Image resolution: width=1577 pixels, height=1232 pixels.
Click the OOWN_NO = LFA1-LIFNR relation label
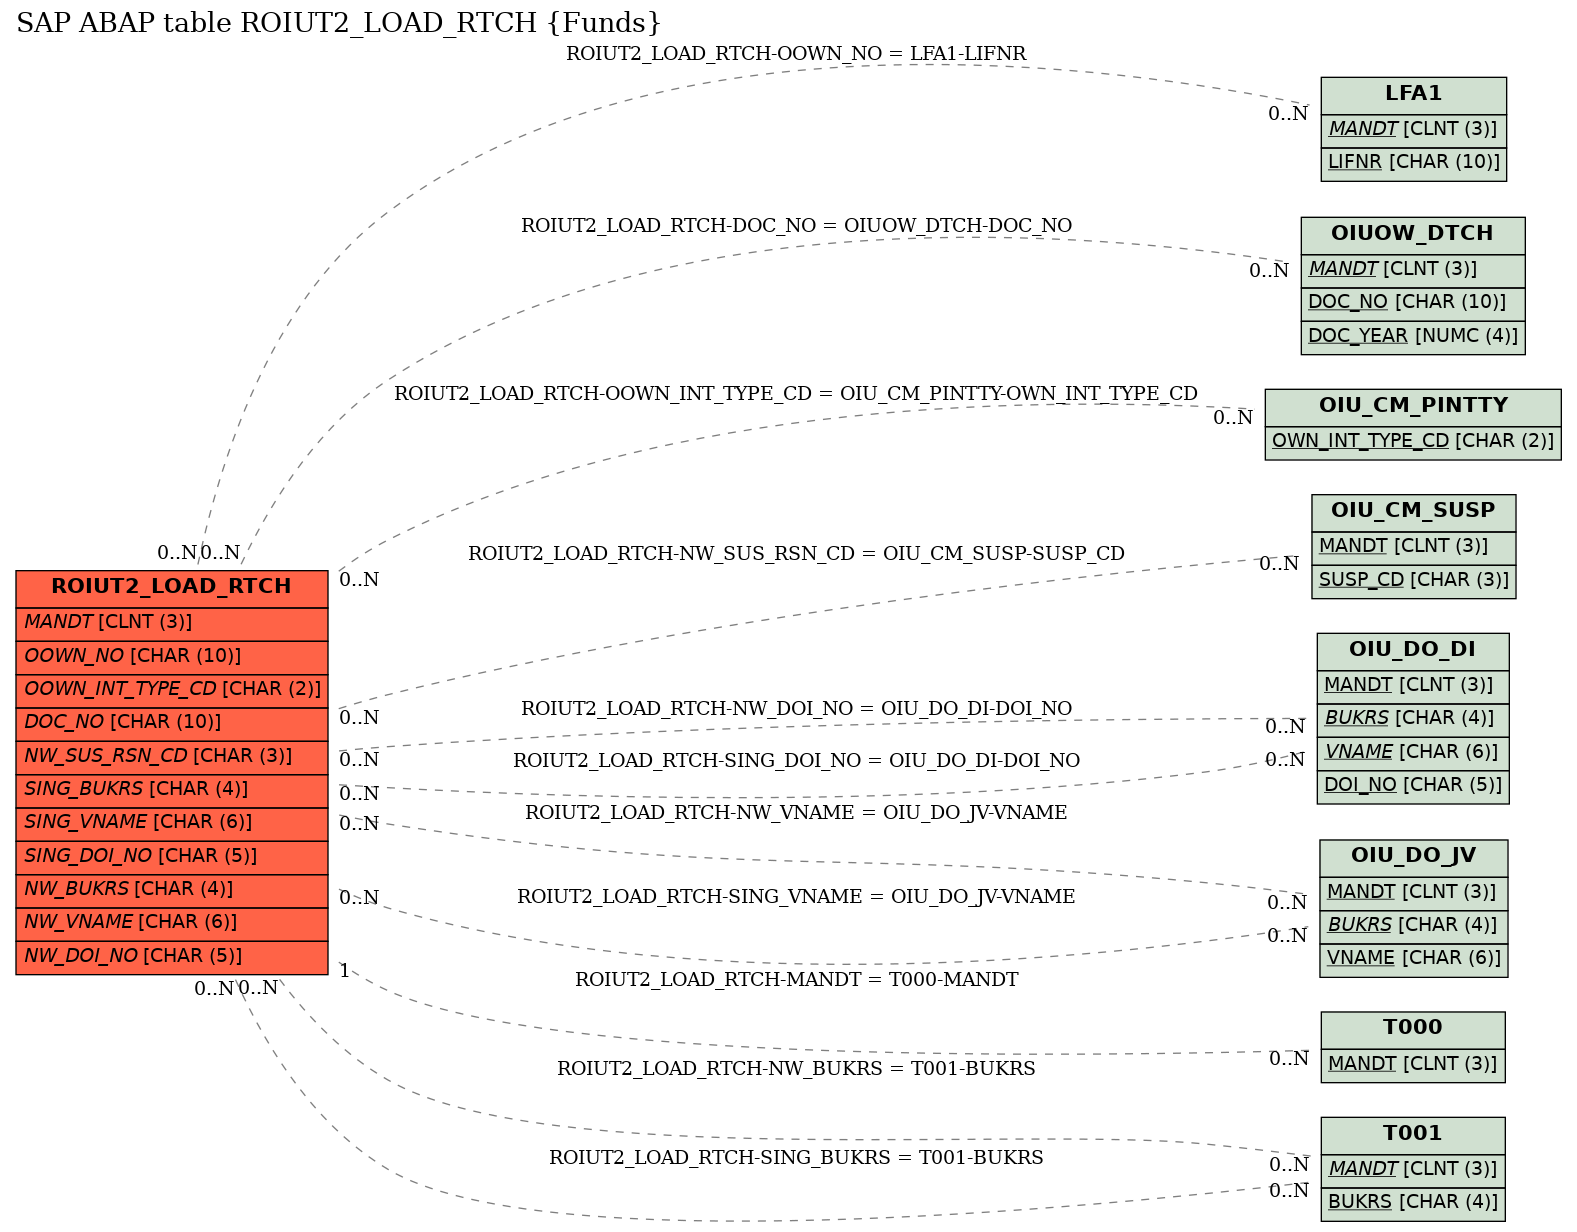[796, 54]
